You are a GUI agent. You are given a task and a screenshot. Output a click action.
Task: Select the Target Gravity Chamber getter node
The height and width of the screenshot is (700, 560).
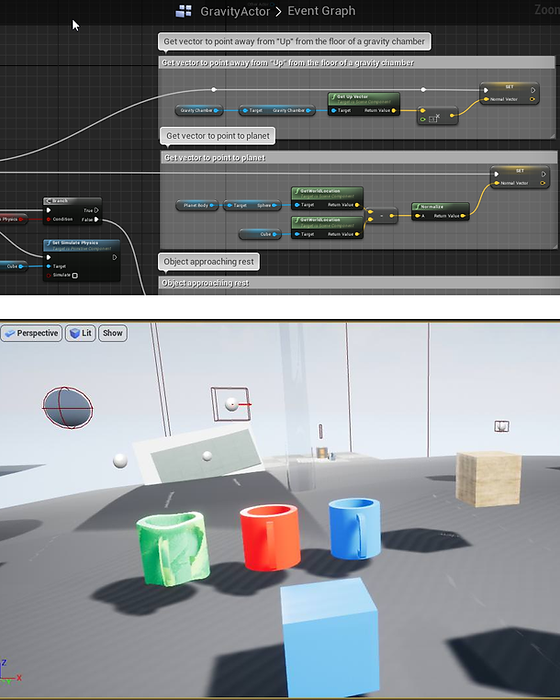pyautogui.click(x=277, y=110)
